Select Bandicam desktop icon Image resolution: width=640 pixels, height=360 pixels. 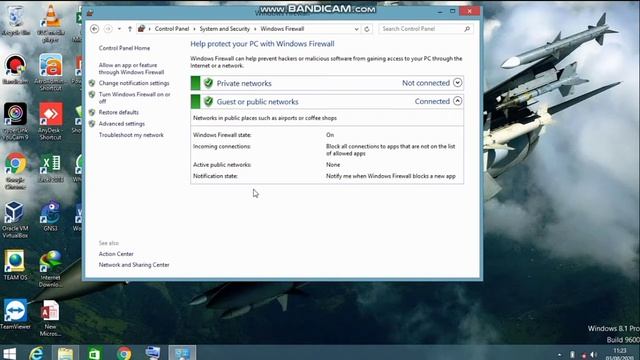(16, 69)
